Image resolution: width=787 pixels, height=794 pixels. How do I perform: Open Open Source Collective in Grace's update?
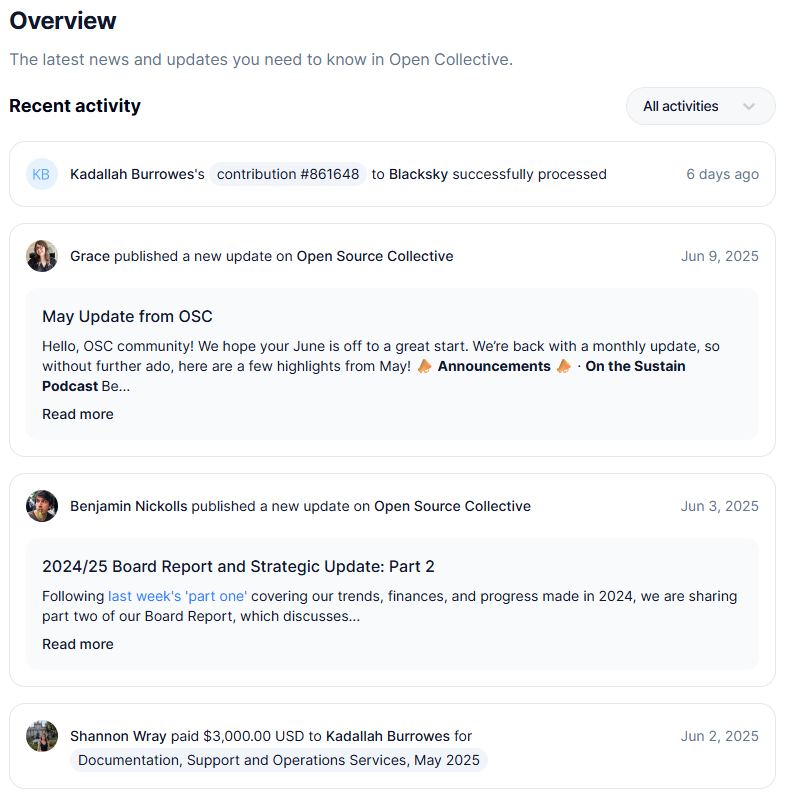coord(375,256)
